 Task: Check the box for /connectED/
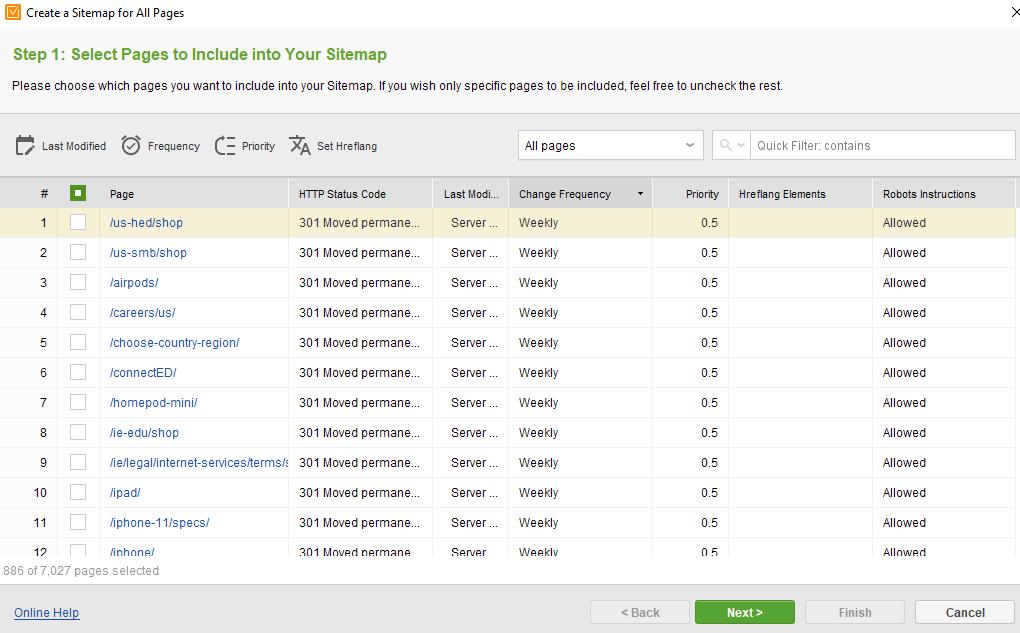78,372
